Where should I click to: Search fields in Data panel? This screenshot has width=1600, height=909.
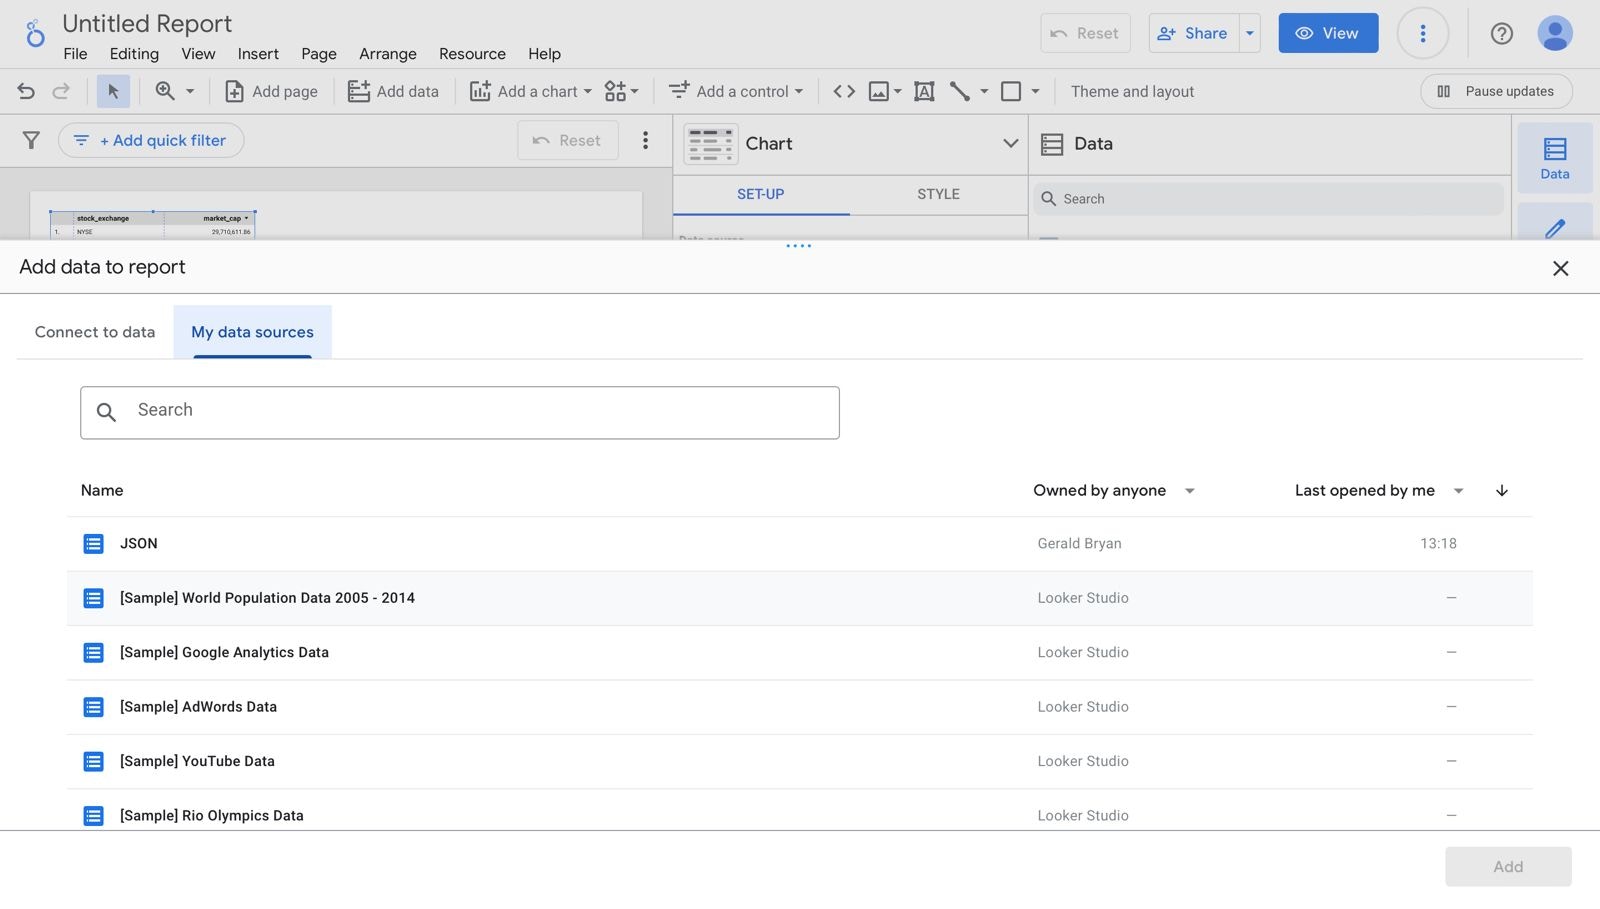point(1268,199)
